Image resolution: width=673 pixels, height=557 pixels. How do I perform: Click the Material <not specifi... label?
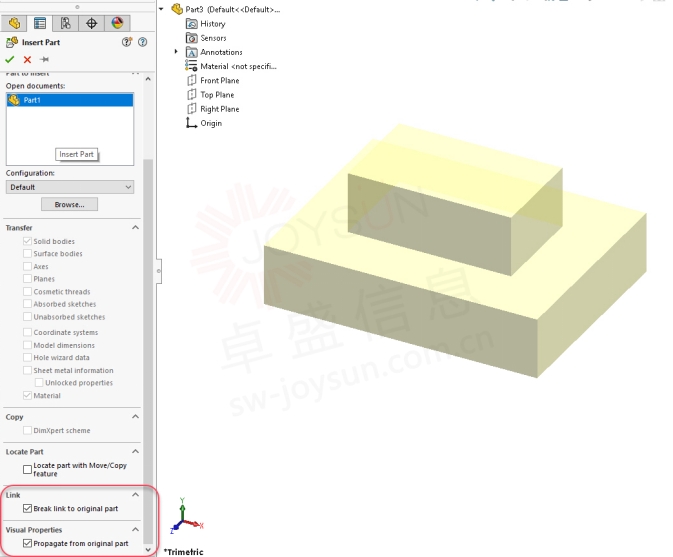[238, 67]
